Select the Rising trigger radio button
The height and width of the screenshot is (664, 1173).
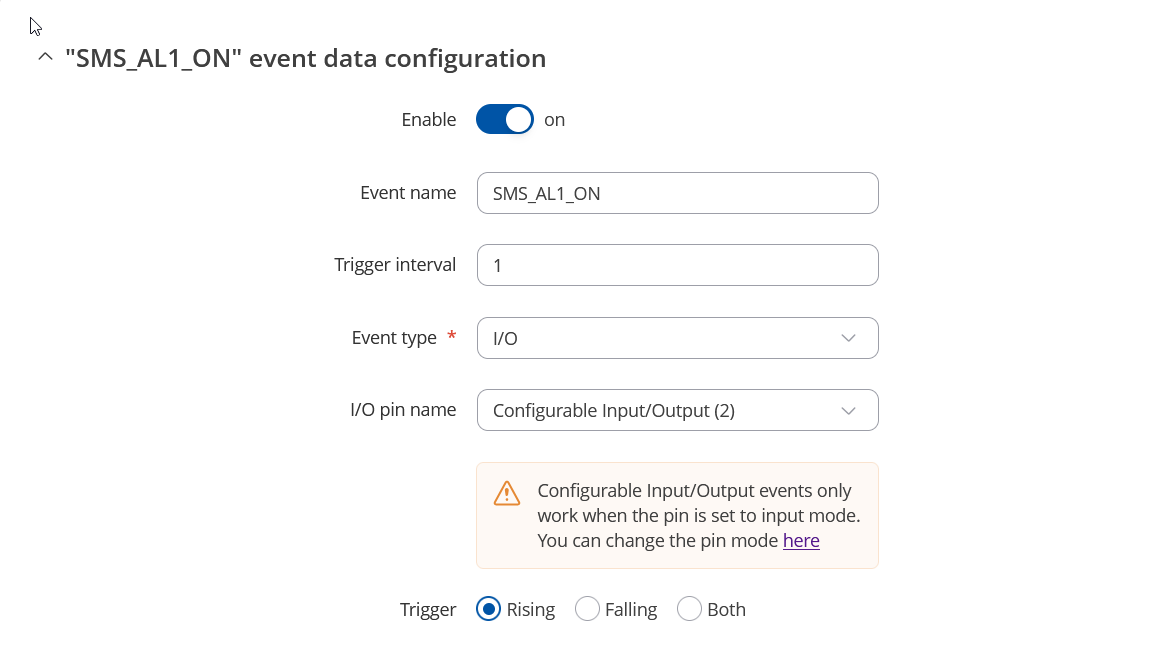tap(489, 609)
